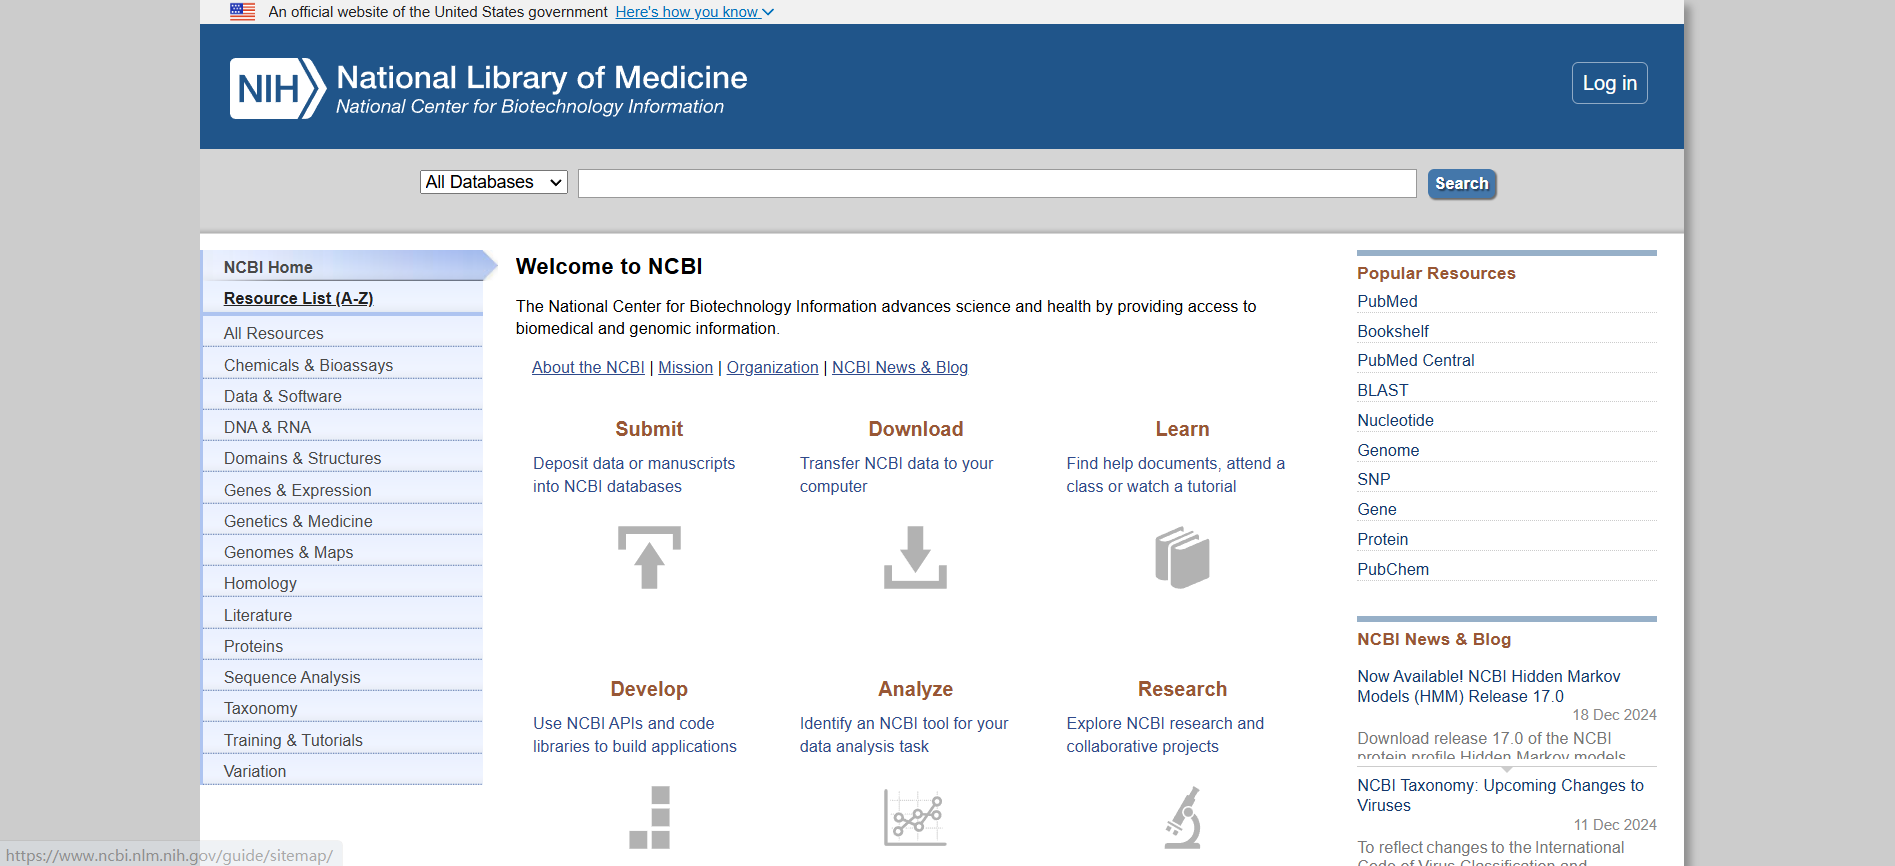Click the Analyze chart icon
The width and height of the screenshot is (1895, 866).
point(915,817)
